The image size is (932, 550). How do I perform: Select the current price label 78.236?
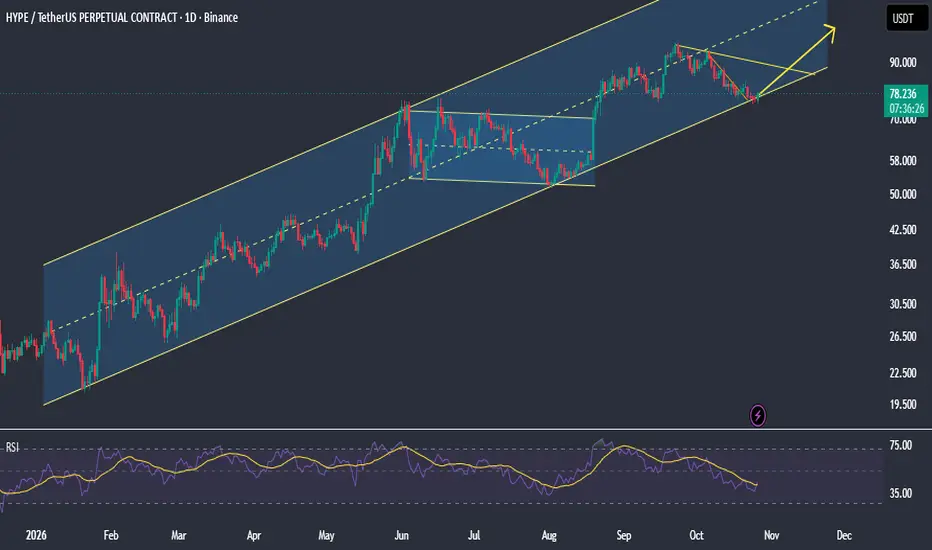pos(903,94)
